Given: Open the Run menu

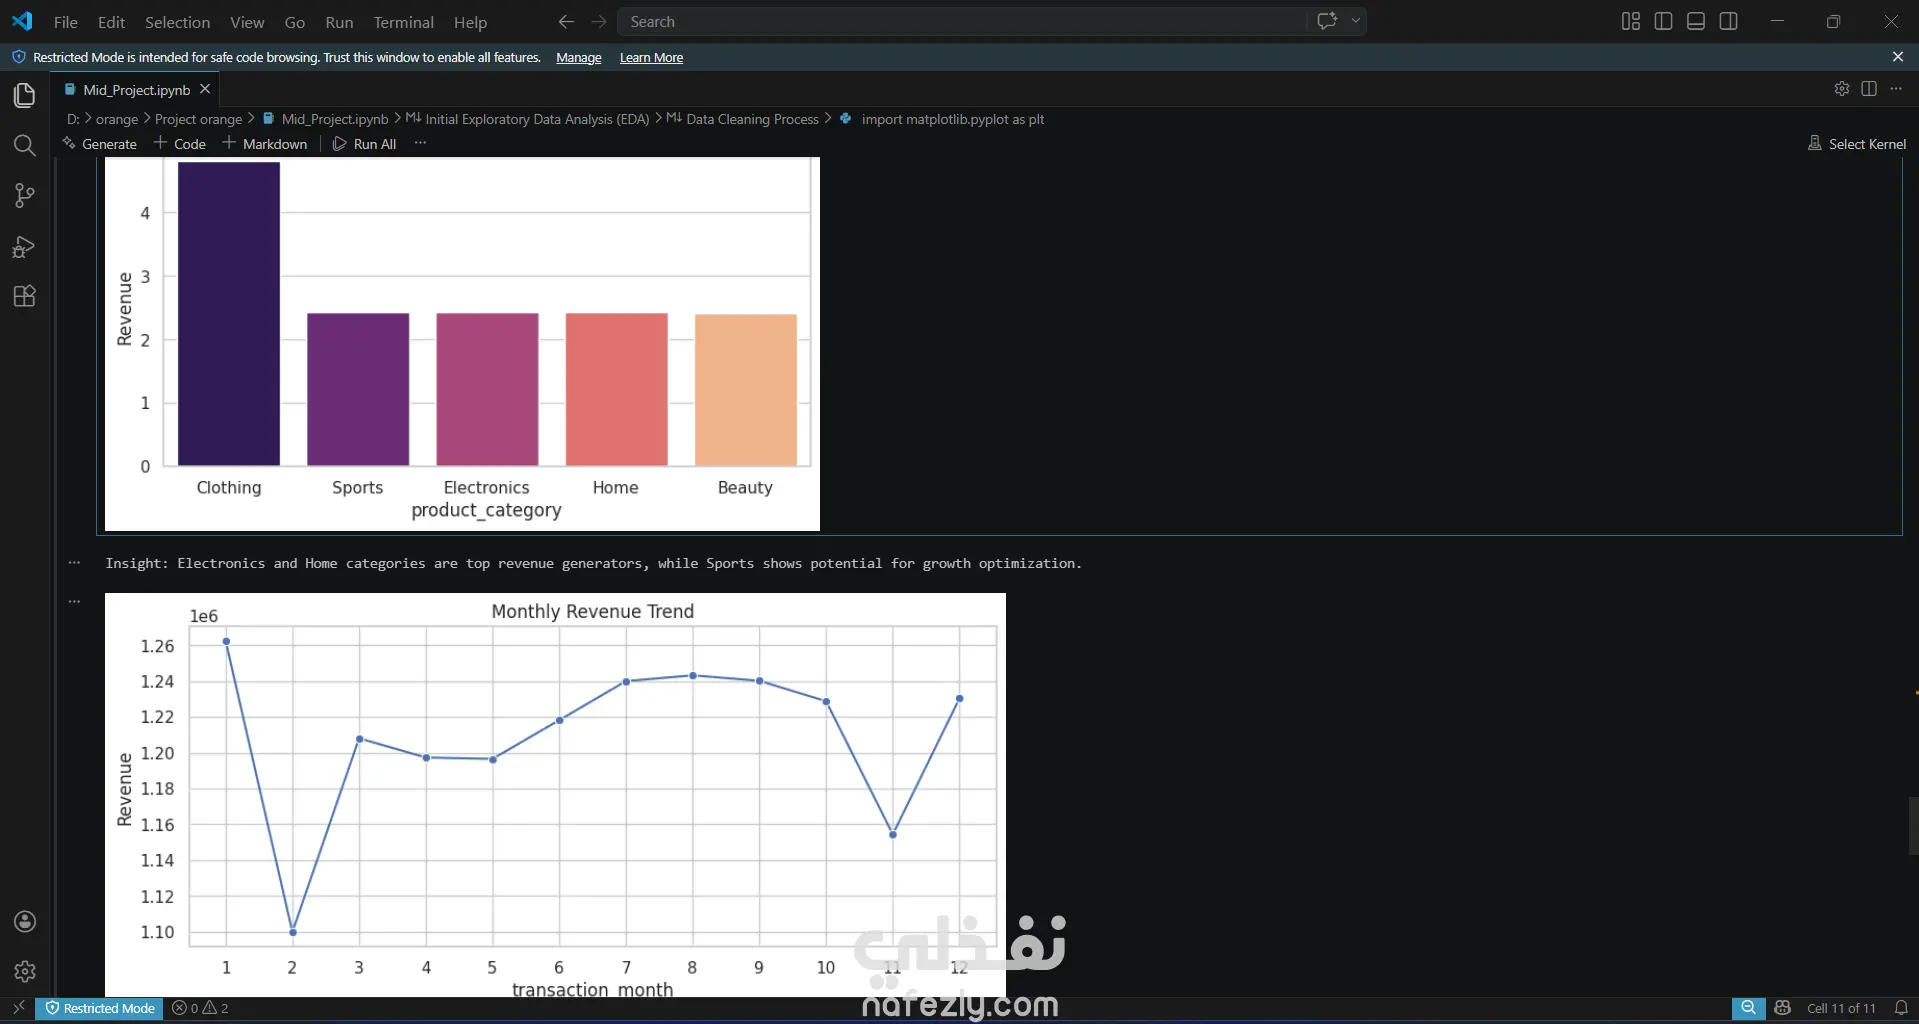Looking at the screenshot, I should (339, 22).
